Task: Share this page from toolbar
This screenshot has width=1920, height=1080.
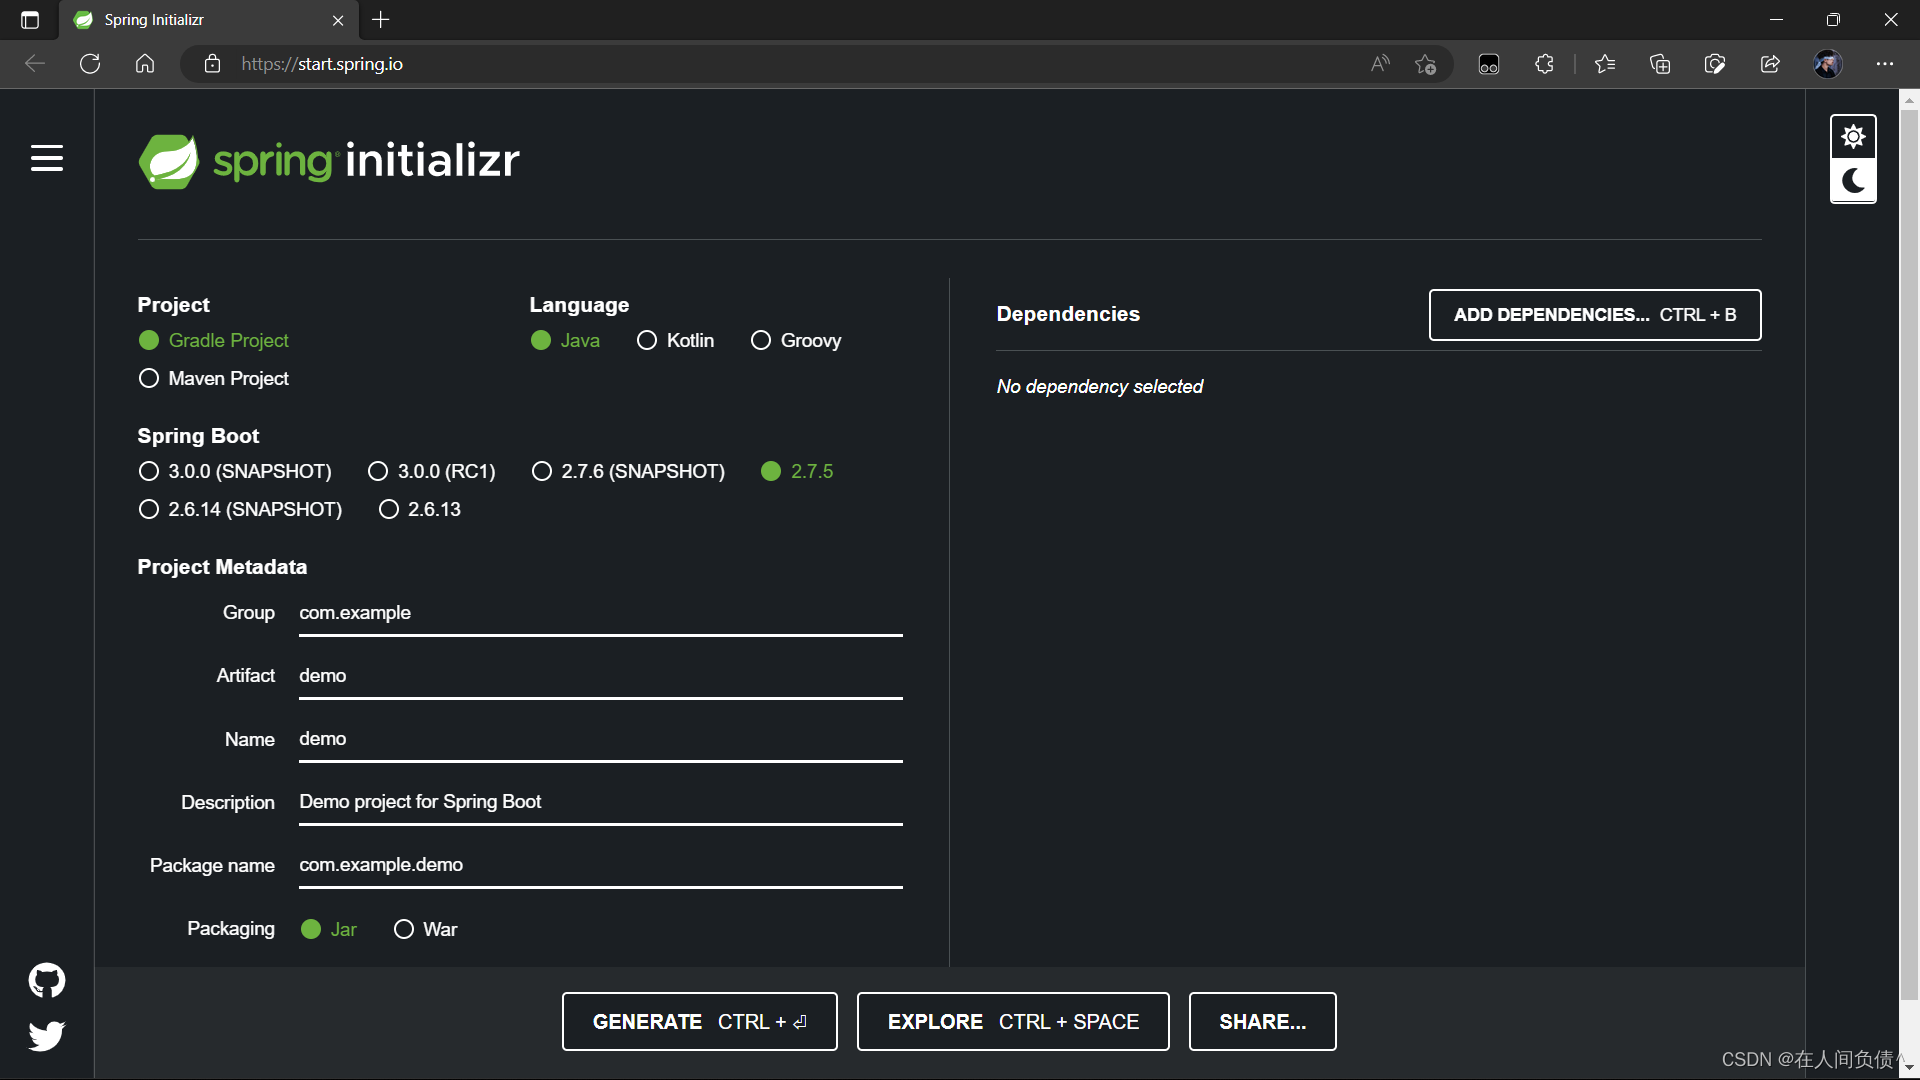Action: (1770, 64)
